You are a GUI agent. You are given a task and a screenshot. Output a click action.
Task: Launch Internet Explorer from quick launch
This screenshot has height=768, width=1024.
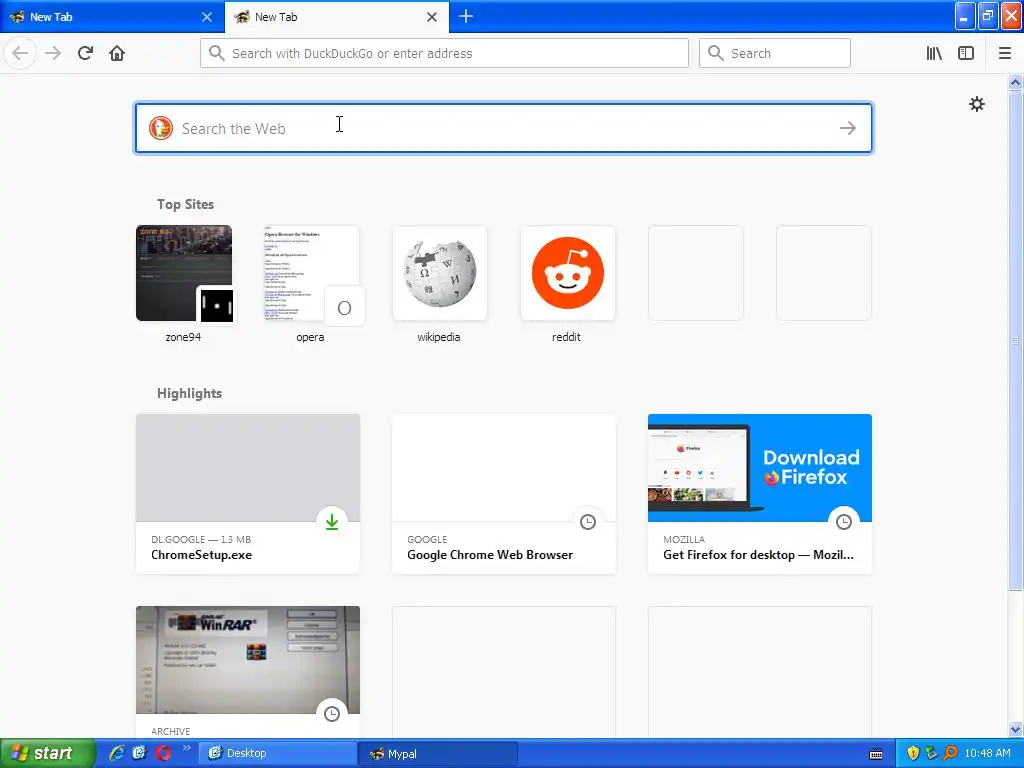(x=117, y=753)
